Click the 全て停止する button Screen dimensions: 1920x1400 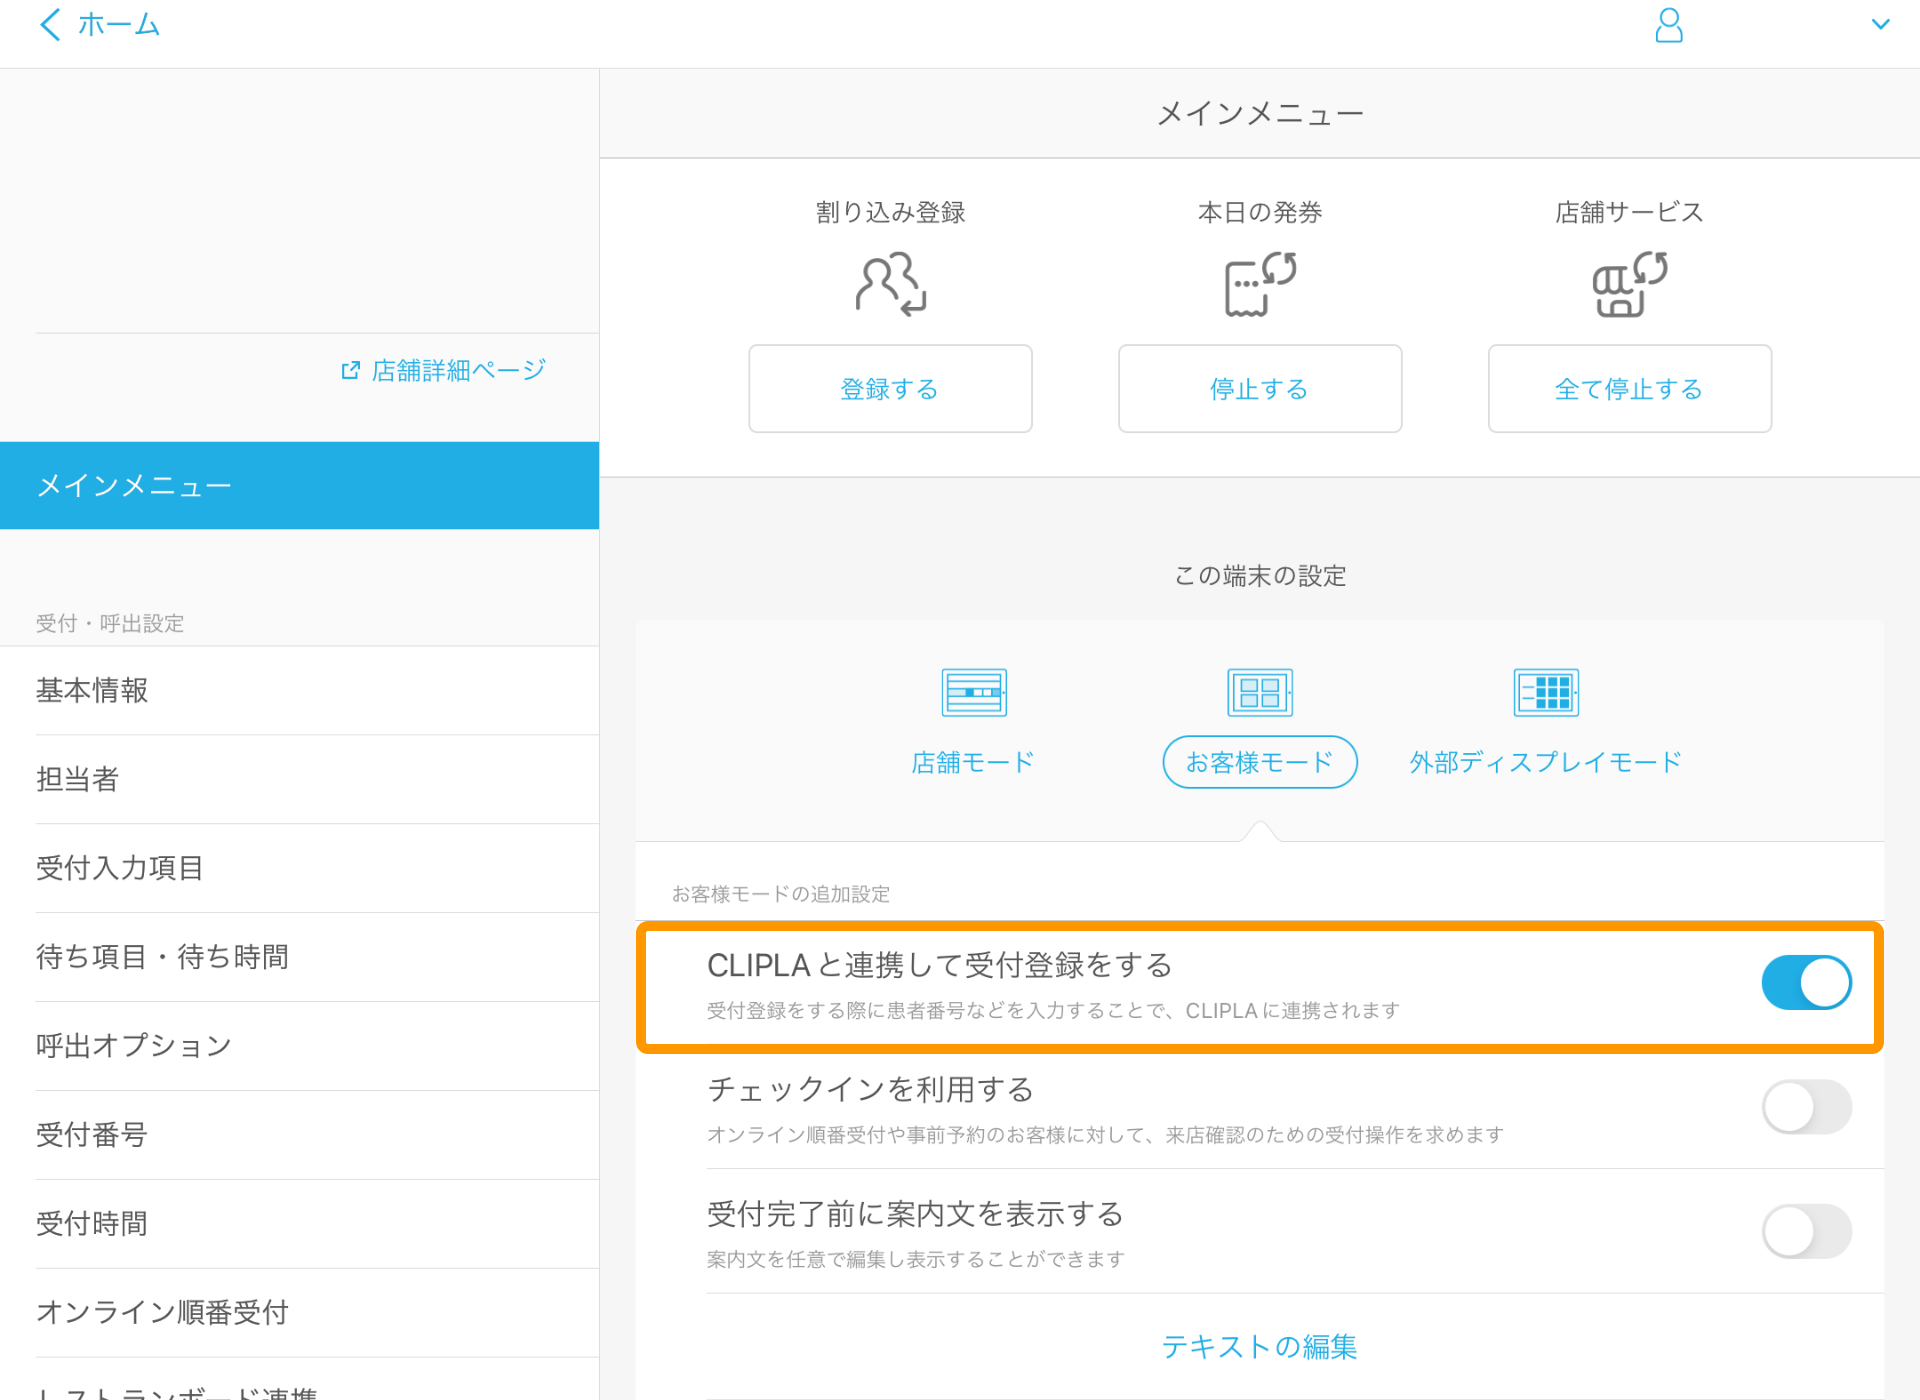[x=1630, y=389]
